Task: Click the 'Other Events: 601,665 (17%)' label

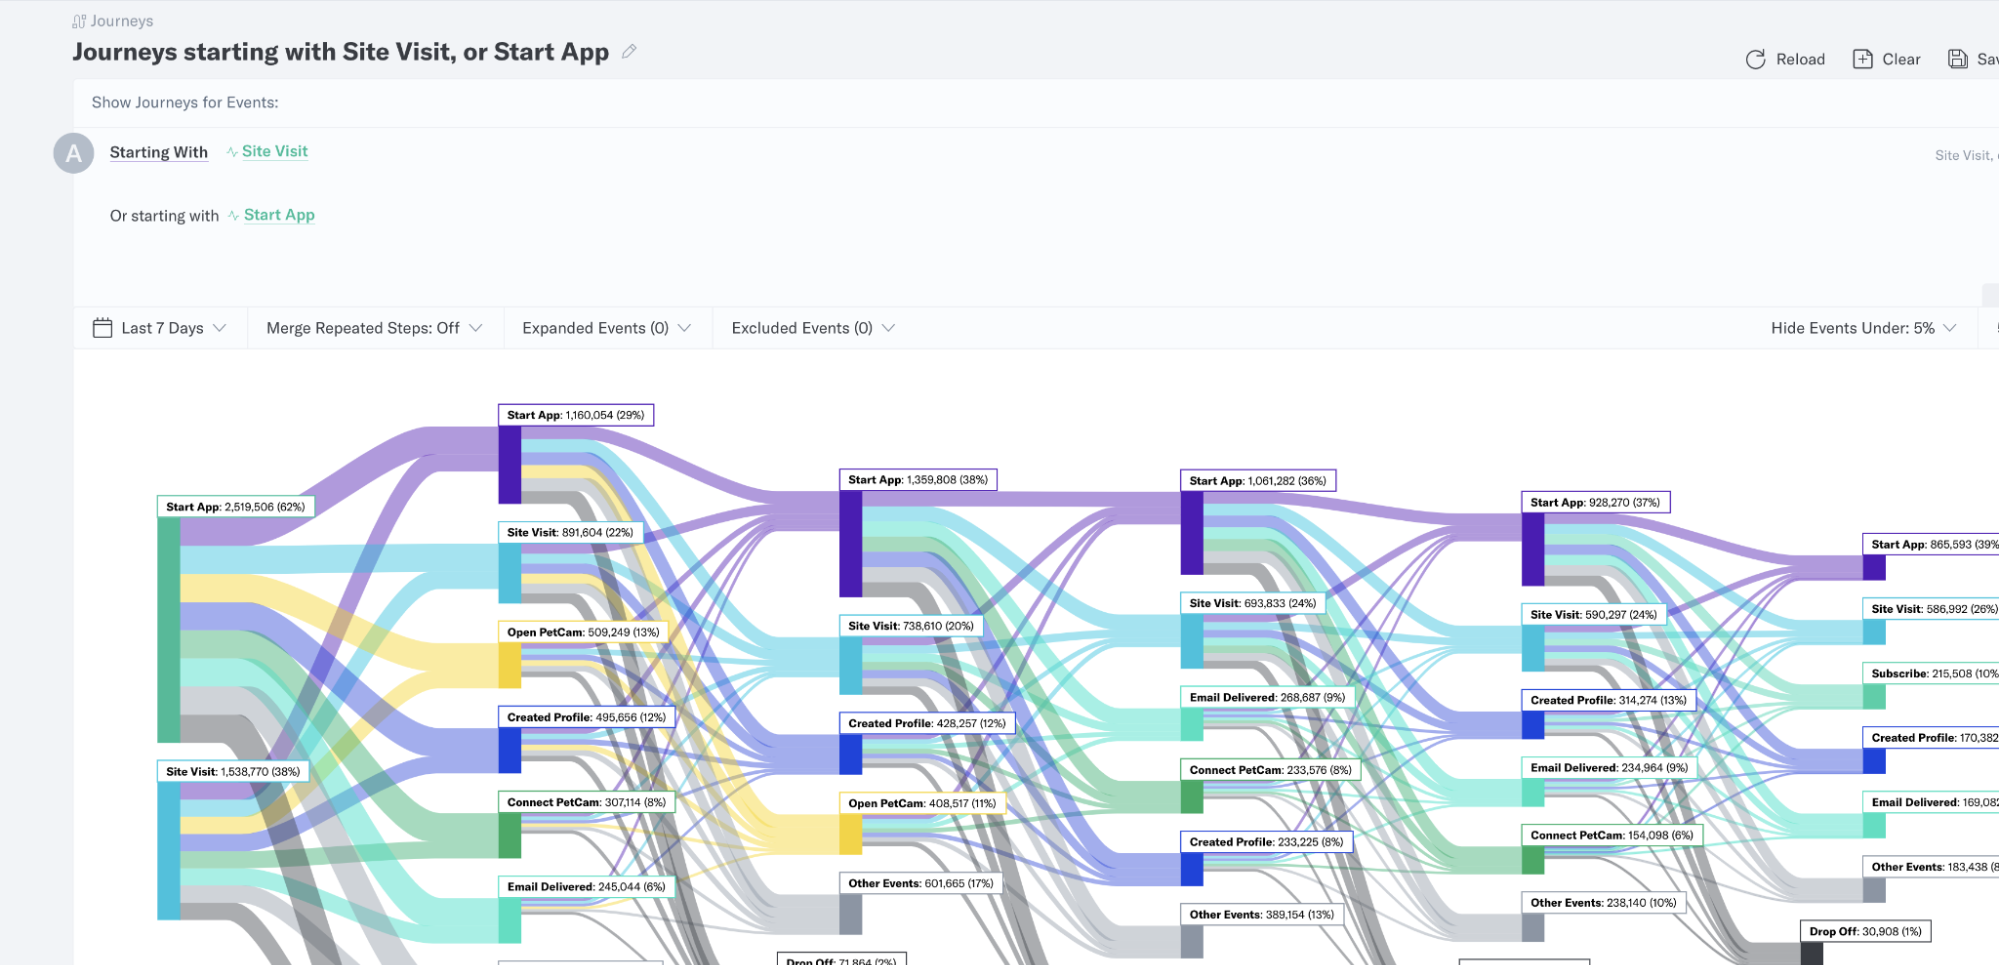Action: (921, 883)
